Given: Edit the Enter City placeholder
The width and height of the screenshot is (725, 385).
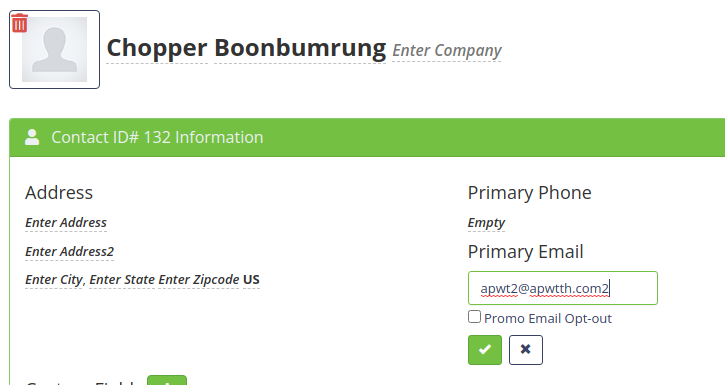Looking at the screenshot, I should click(54, 280).
